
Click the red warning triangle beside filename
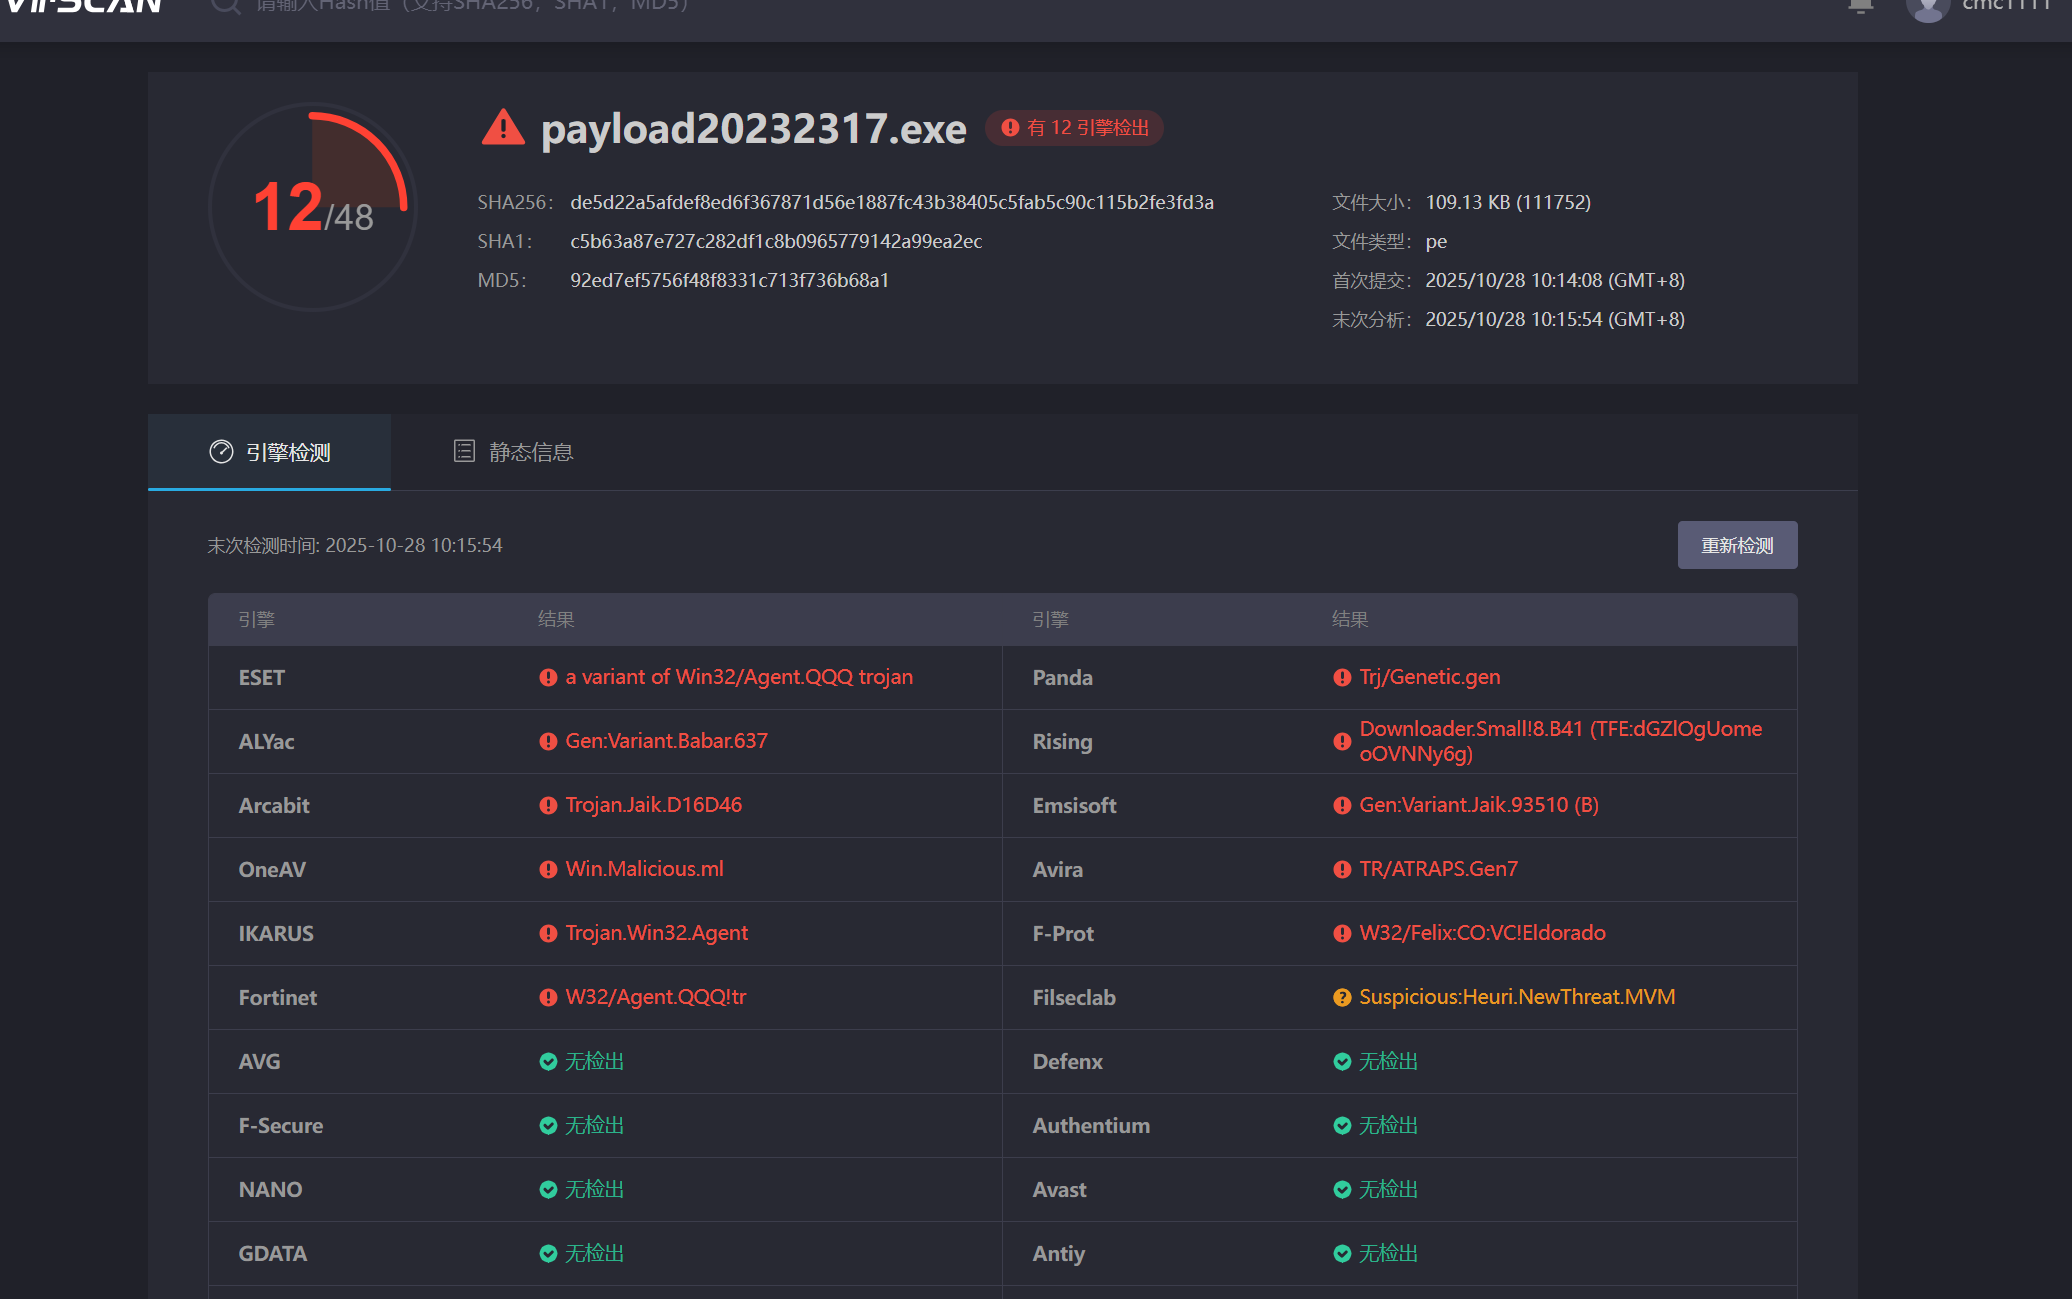pos(503,129)
